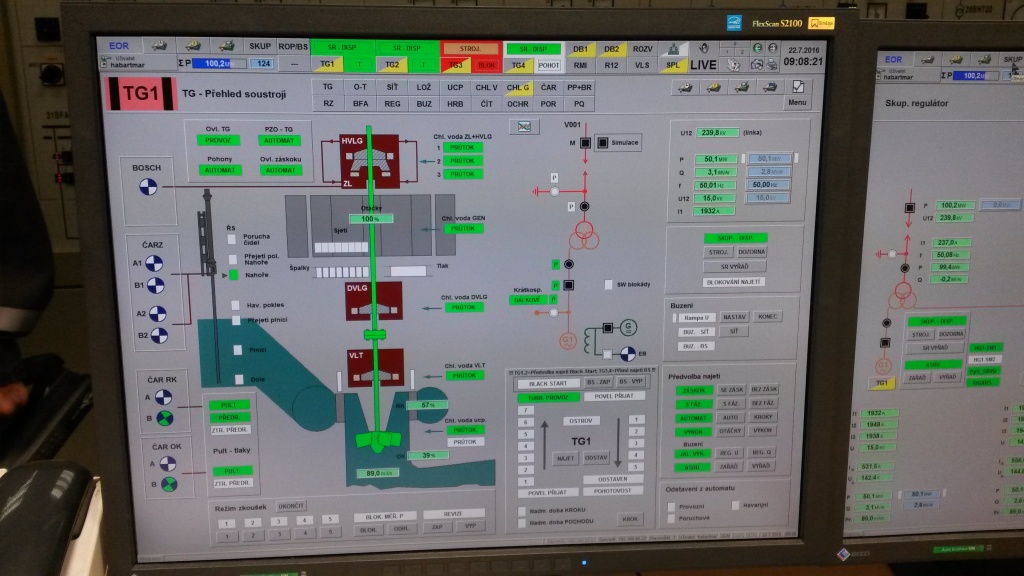
Task: Check the Havarijní shutdown checkbox
Action: [736, 505]
